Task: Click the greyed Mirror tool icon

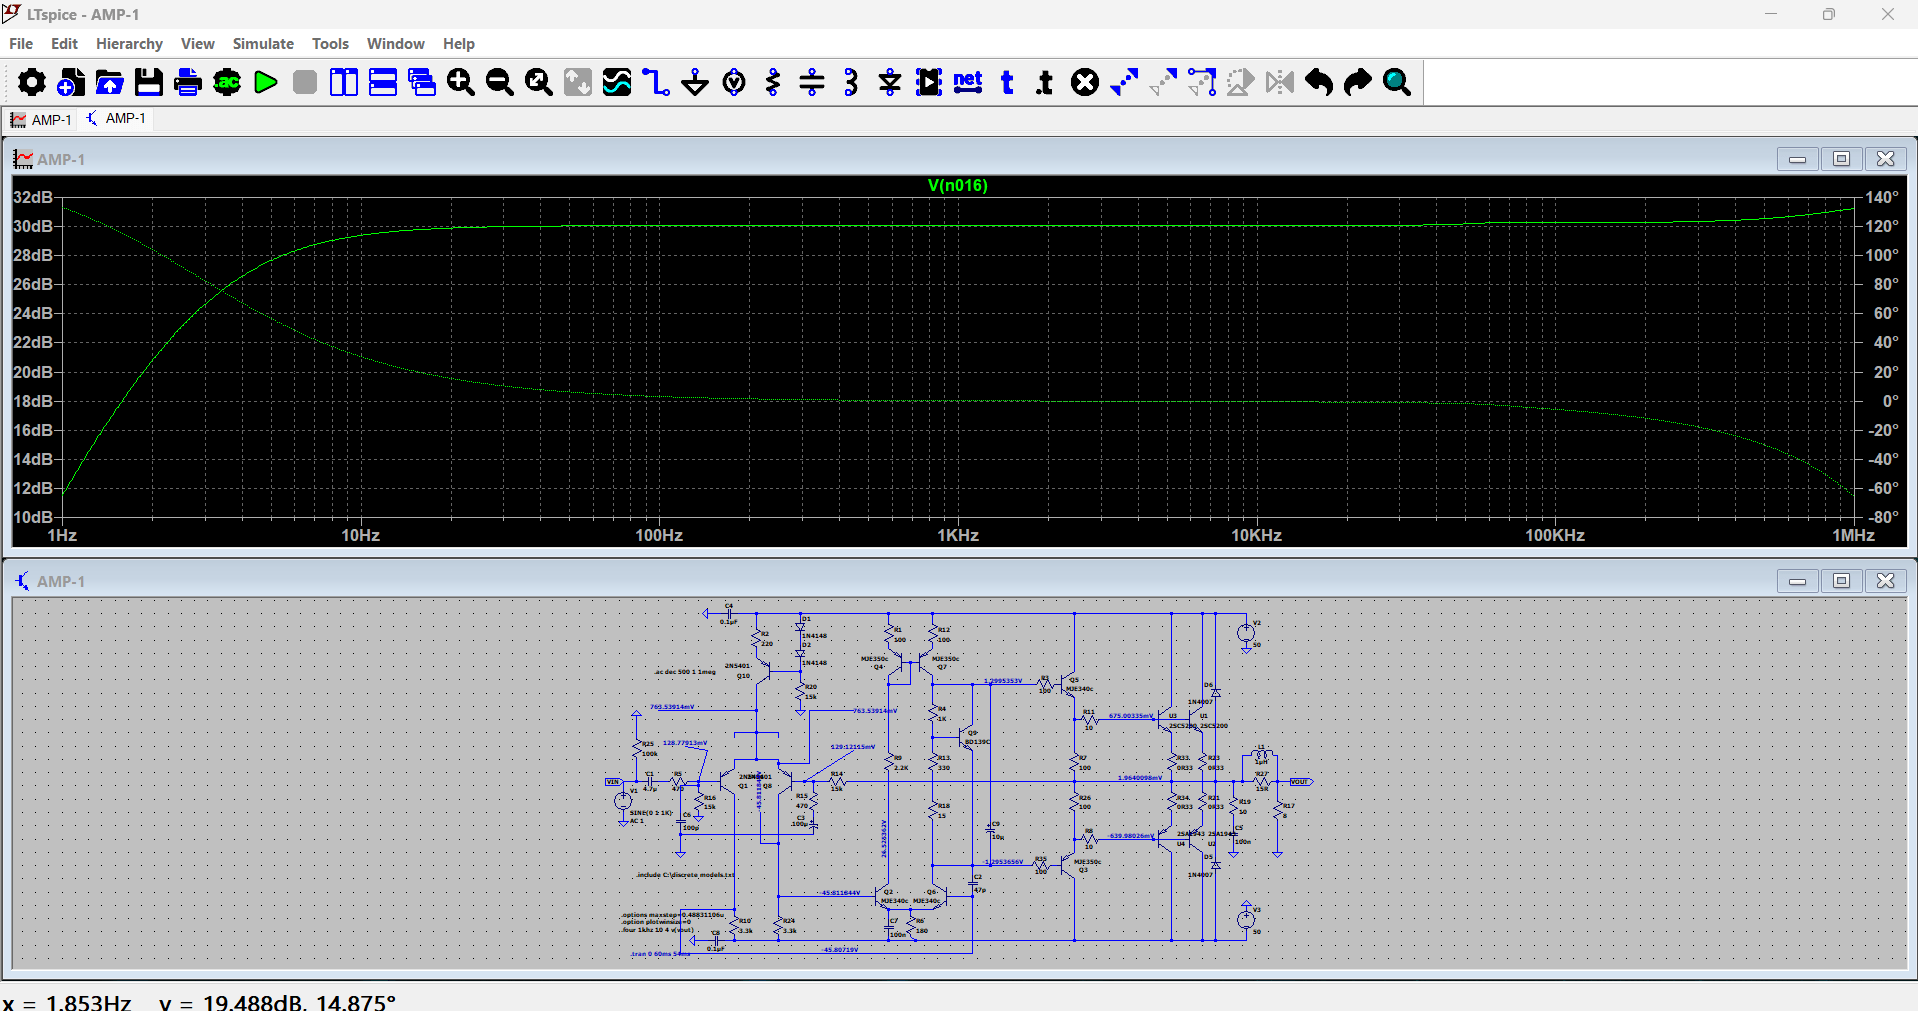Action: pos(1280,82)
